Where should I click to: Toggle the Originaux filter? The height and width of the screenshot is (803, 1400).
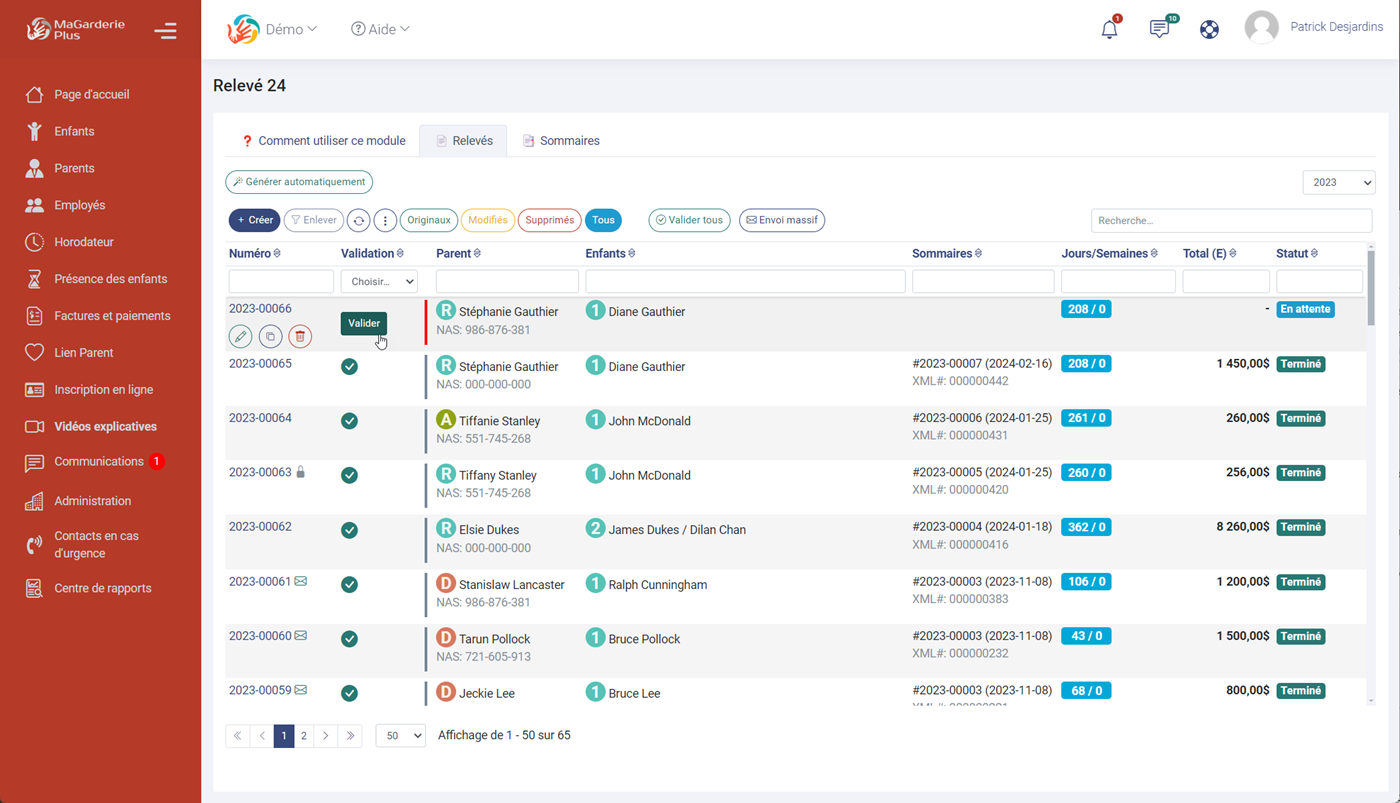tap(429, 220)
